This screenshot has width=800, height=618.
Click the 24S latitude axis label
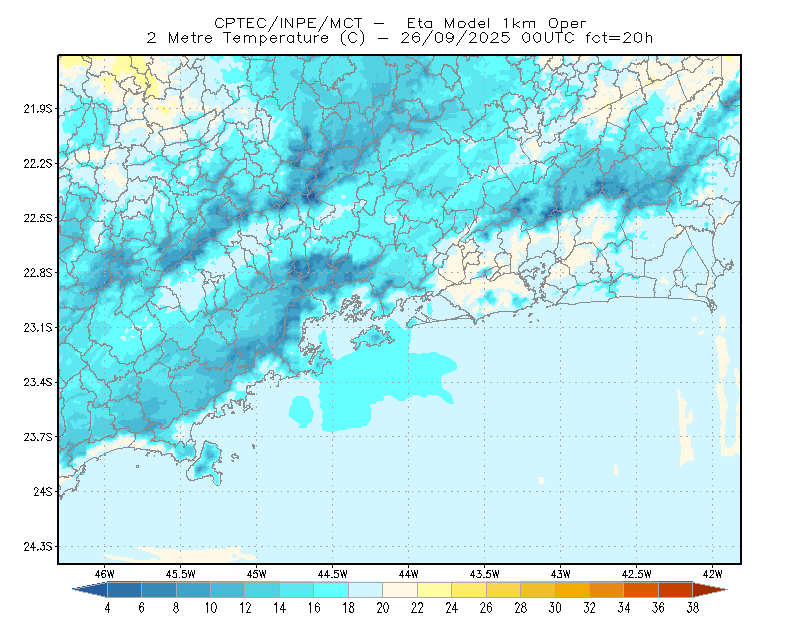pyautogui.click(x=43, y=491)
